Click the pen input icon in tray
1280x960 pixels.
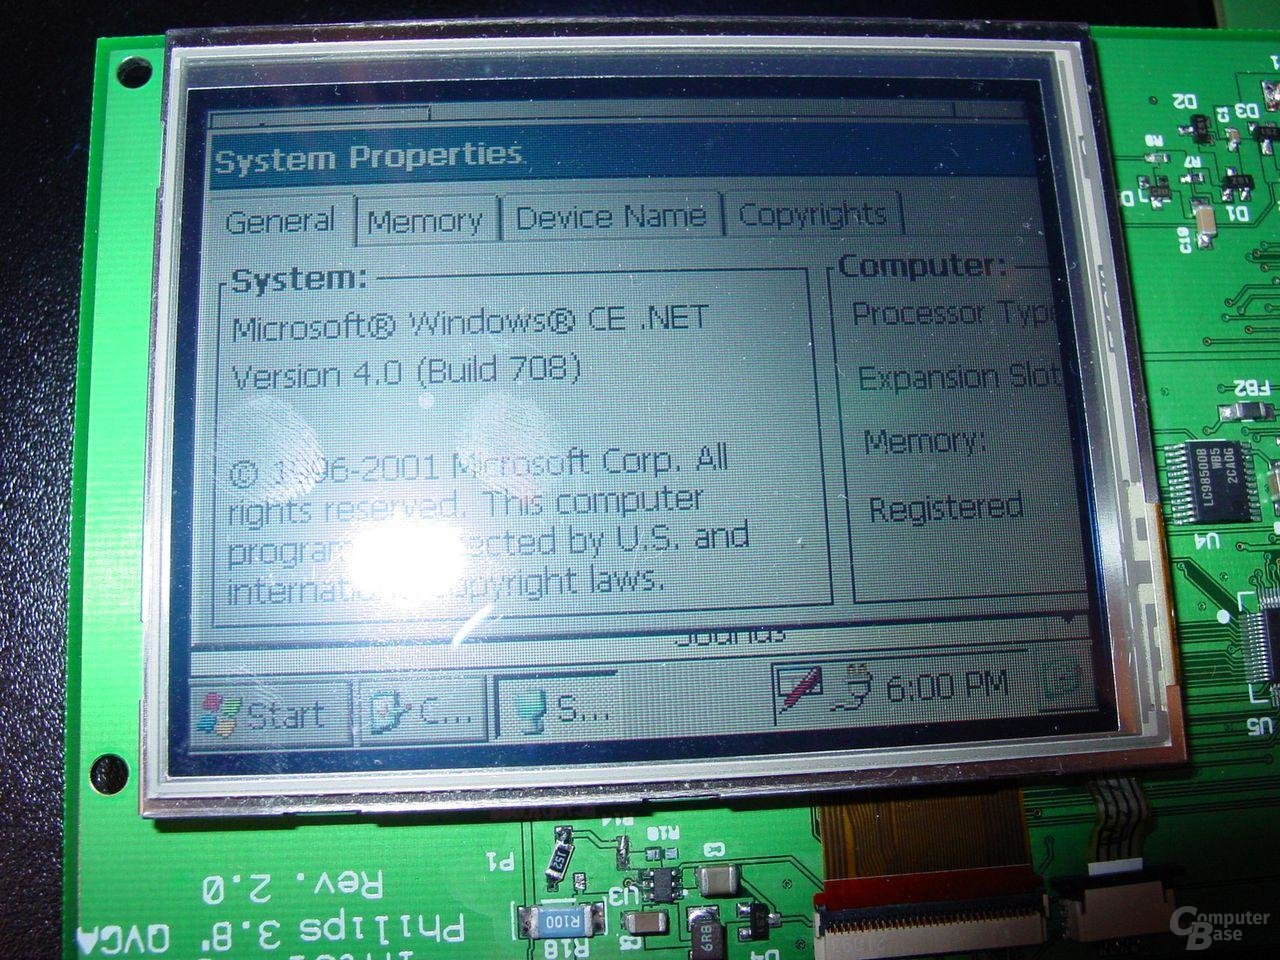(799, 688)
